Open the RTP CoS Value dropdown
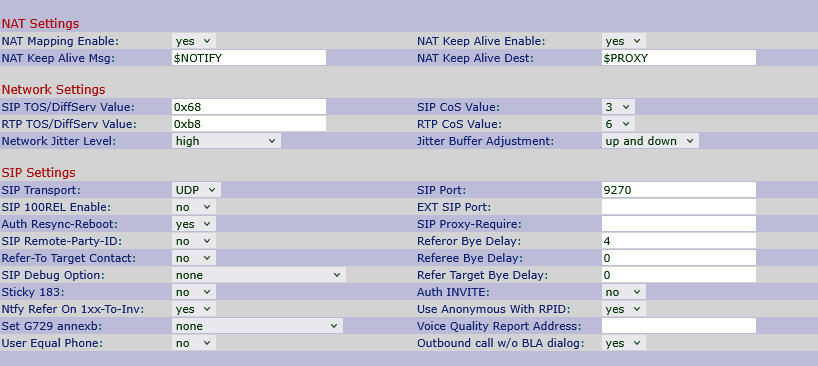Image resolution: width=818 pixels, height=366 pixels. [618, 124]
